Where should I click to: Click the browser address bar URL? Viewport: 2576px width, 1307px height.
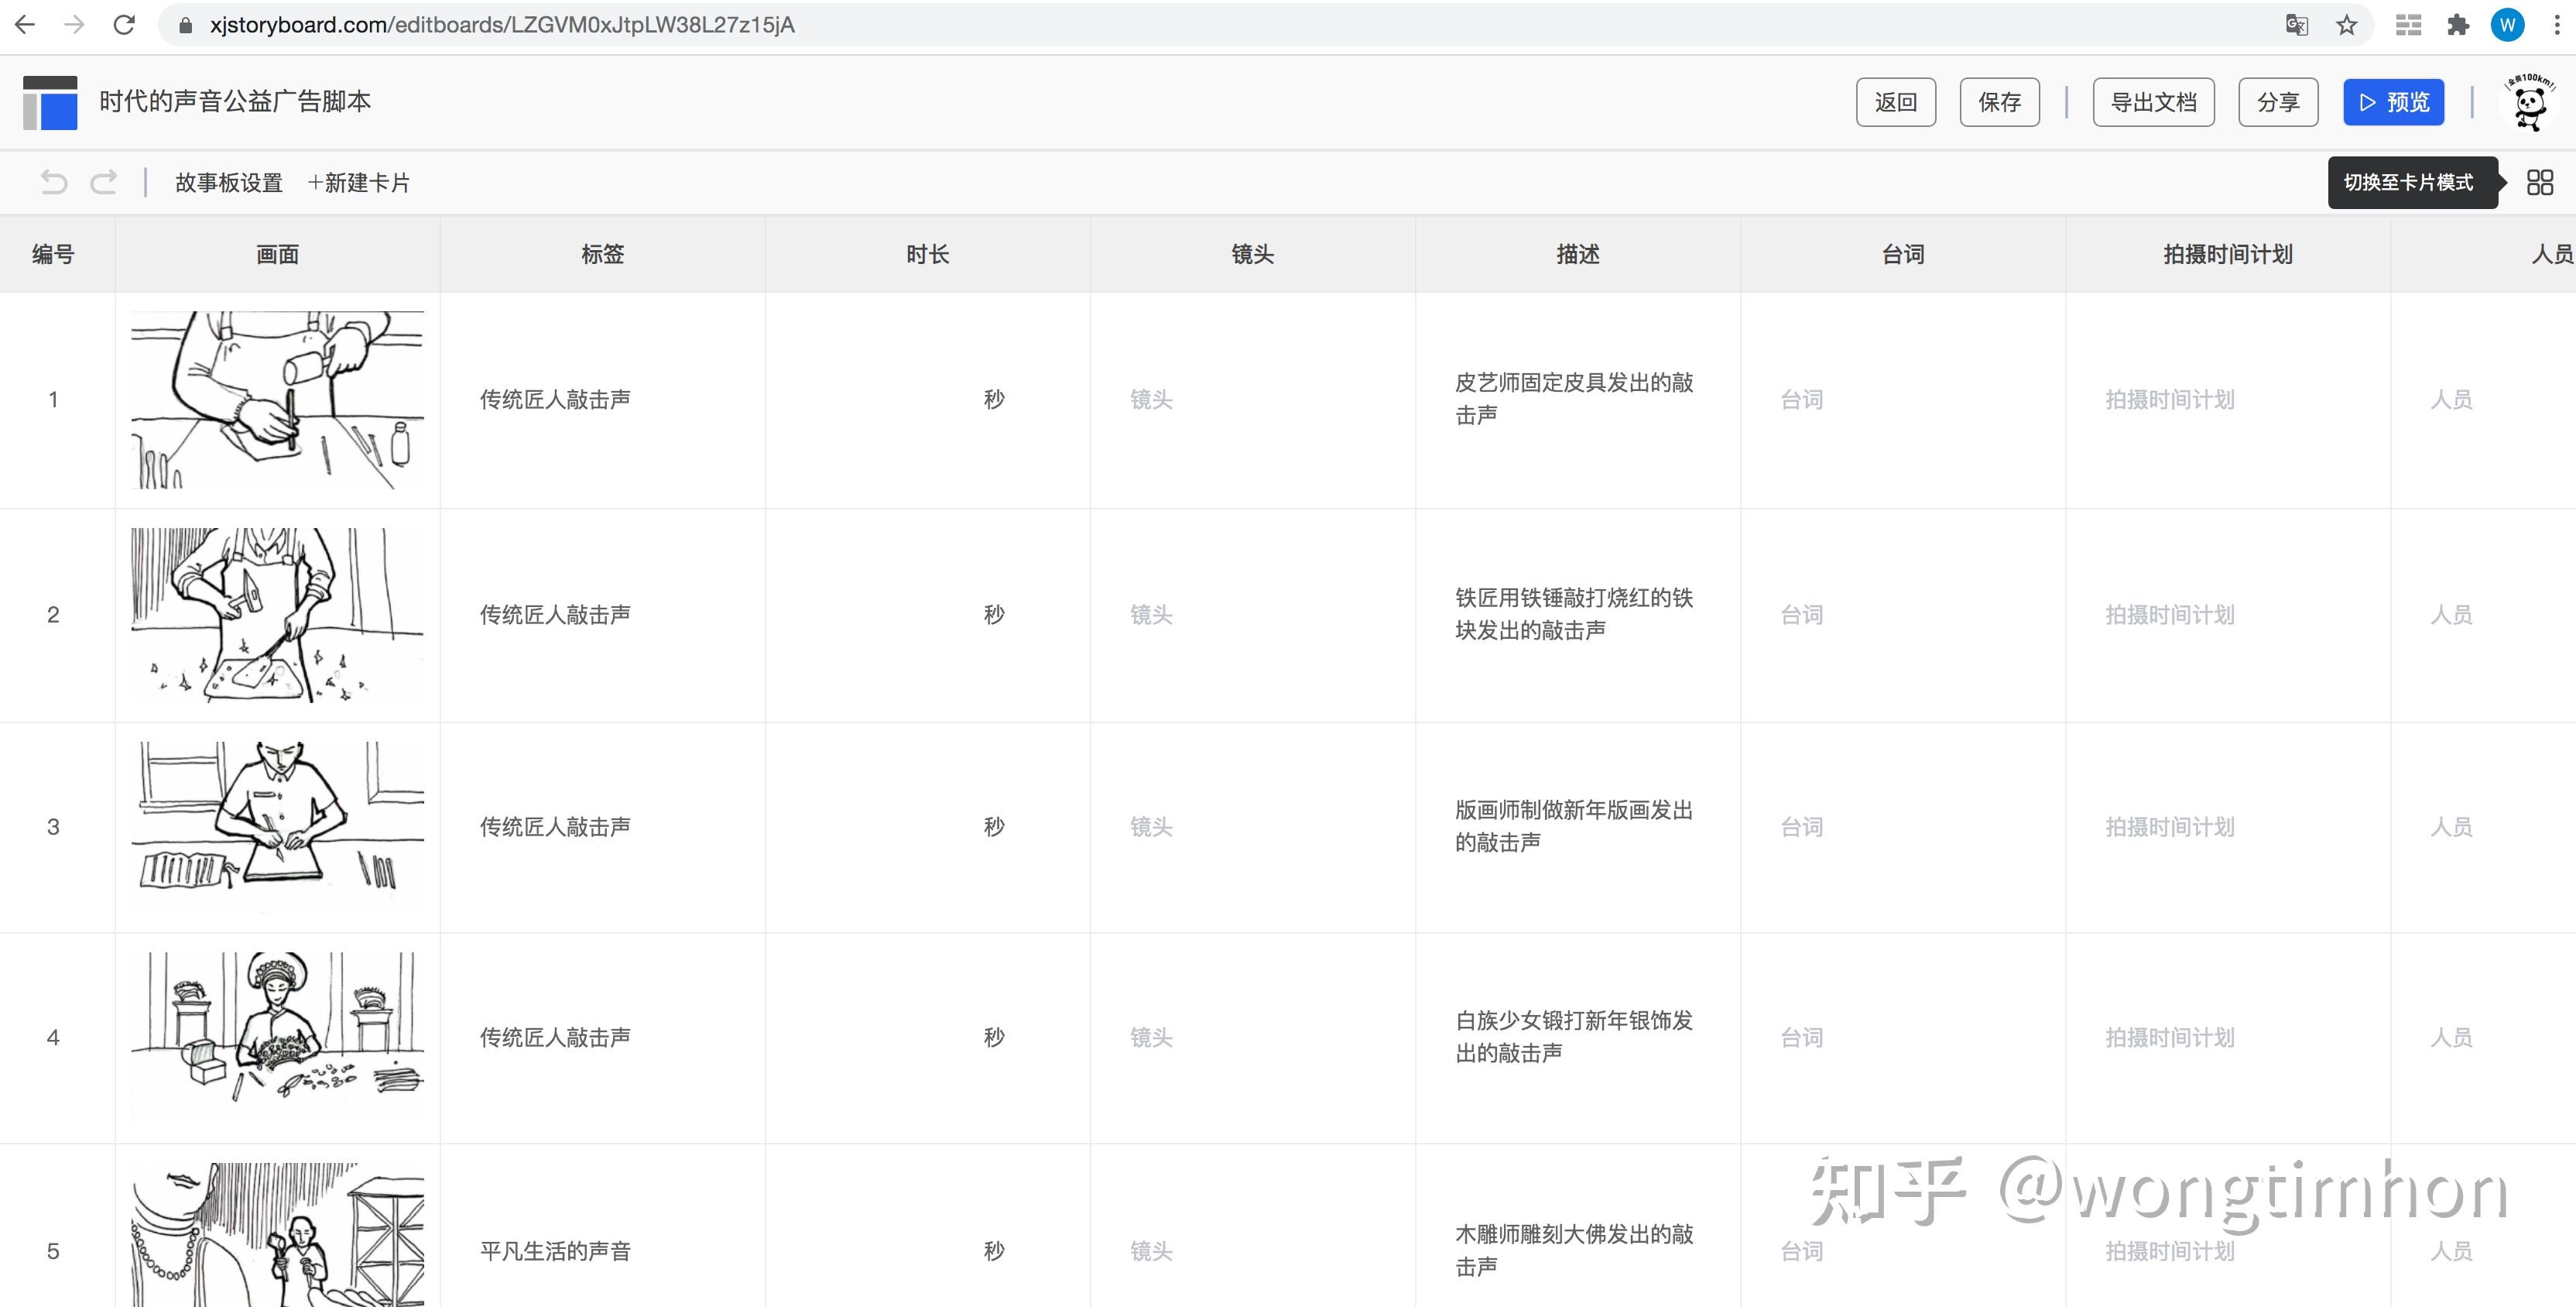pos(502,25)
